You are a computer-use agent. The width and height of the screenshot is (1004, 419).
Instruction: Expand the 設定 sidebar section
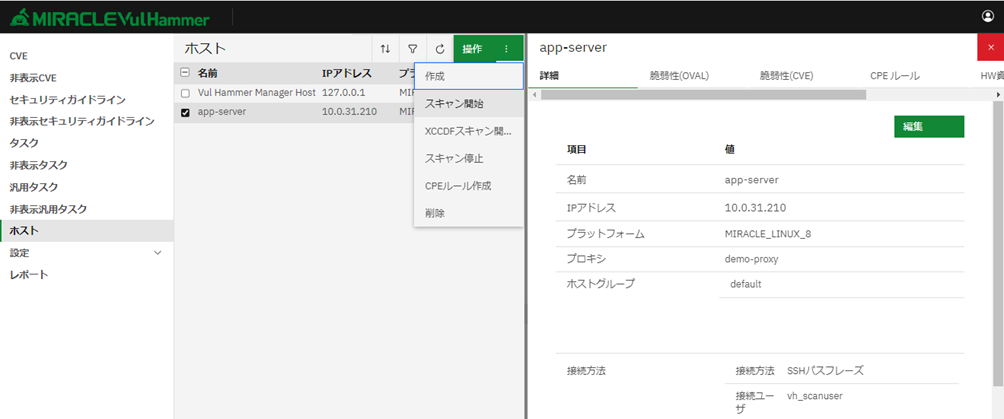click(x=157, y=253)
